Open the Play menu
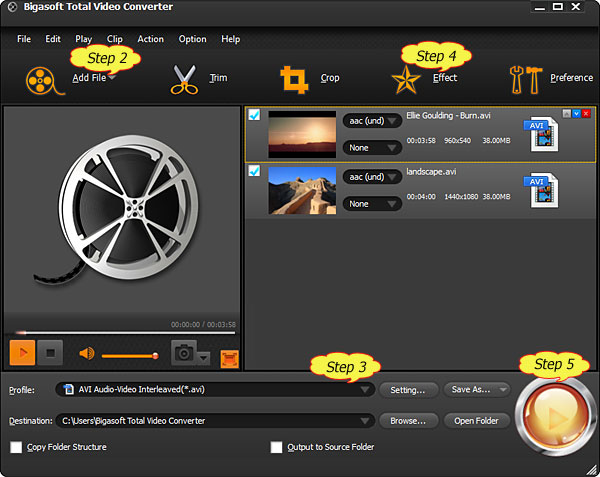600x477 pixels. 83,39
